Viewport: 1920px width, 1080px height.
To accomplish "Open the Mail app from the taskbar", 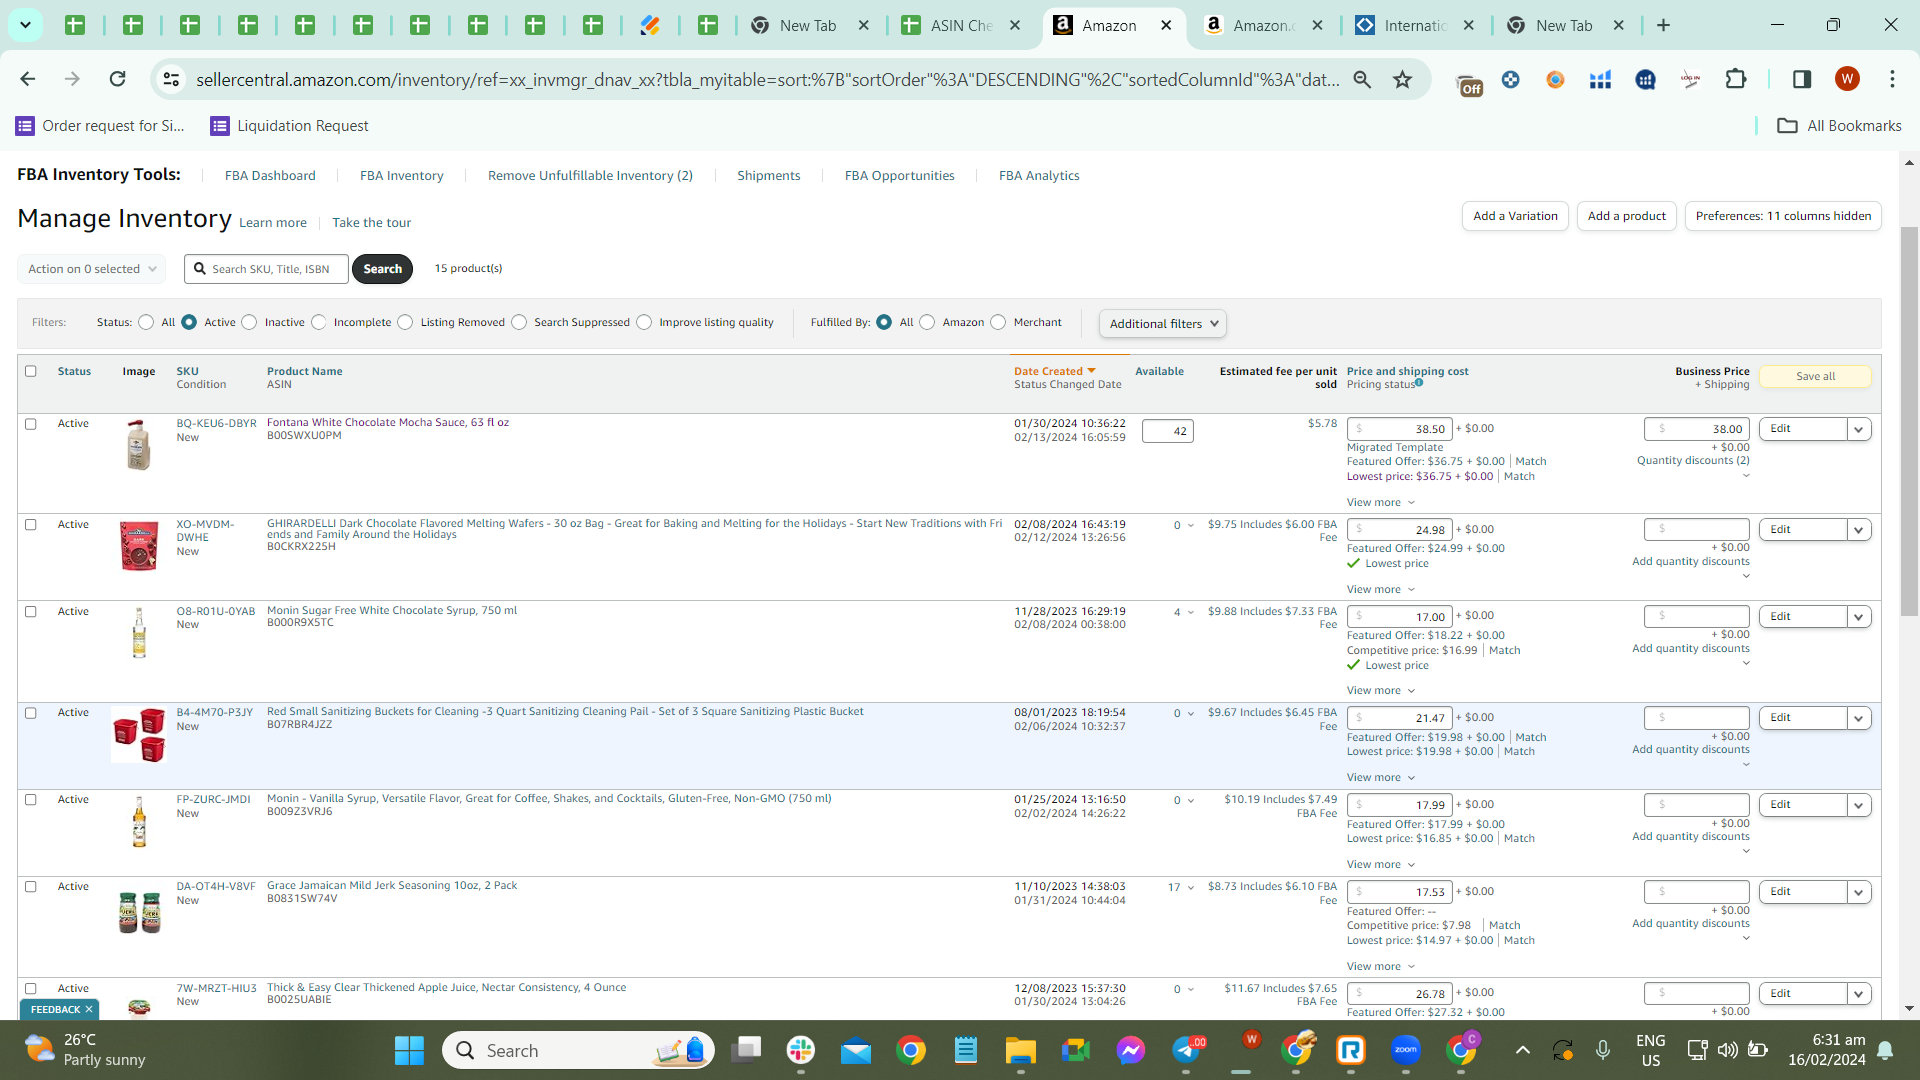I will click(x=856, y=1050).
